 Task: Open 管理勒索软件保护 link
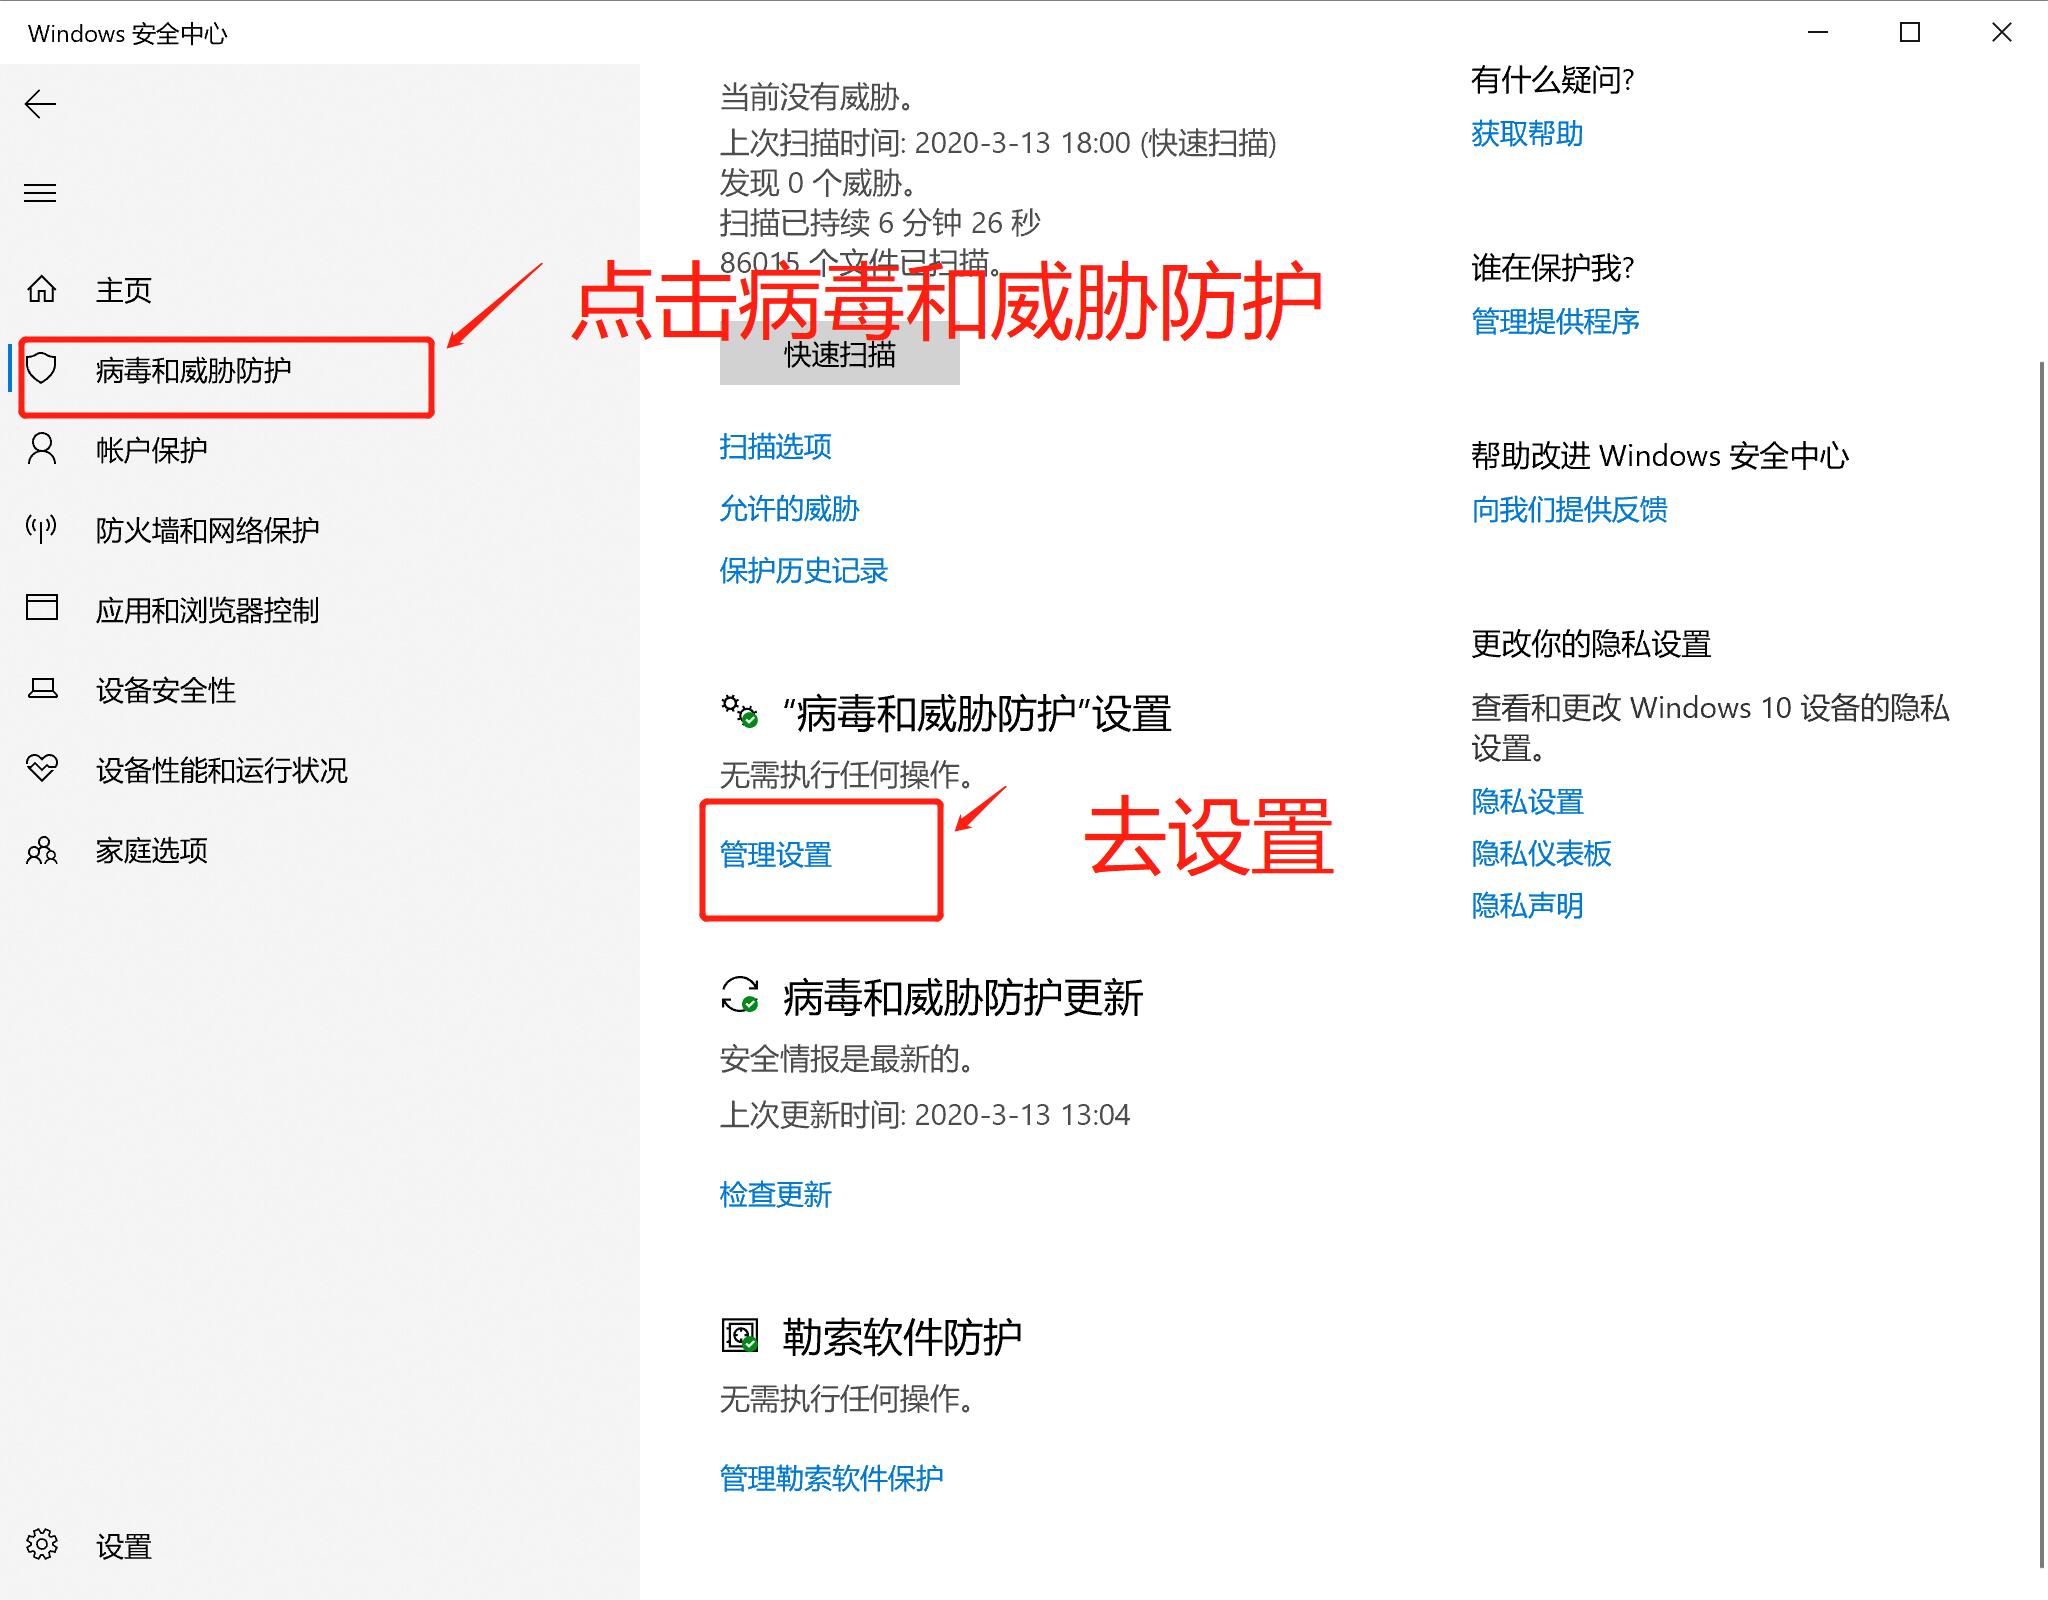[831, 1478]
